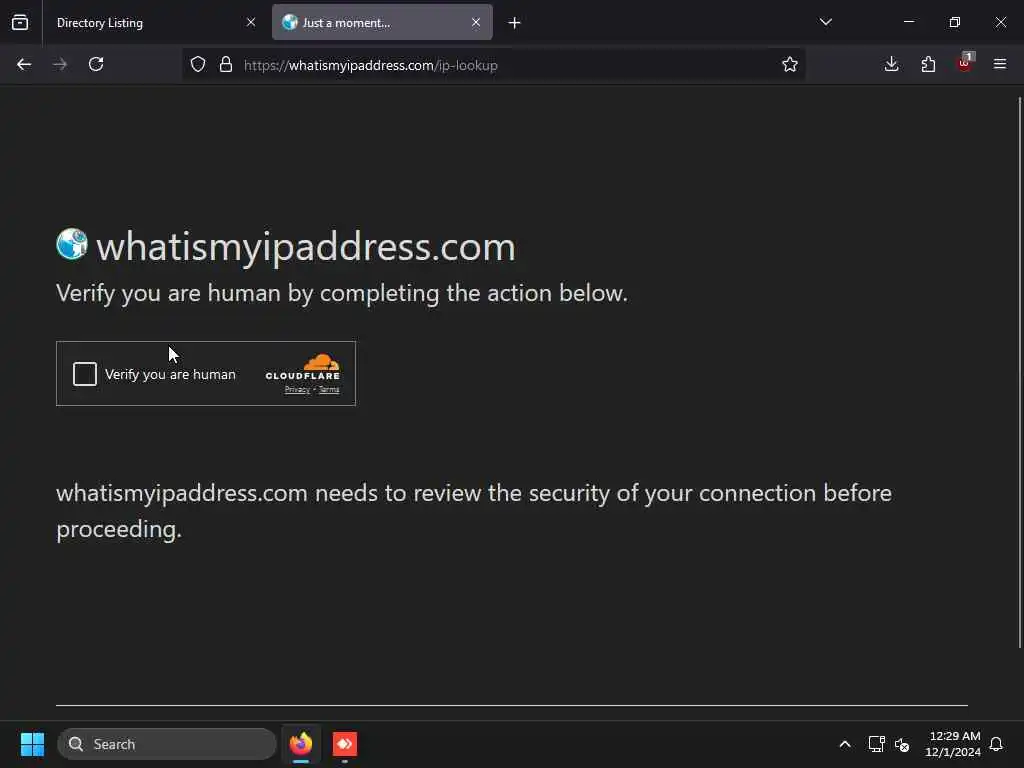1024x768 pixels.
Task: Open the clock showing 12:29 AM
Action: coord(953,744)
